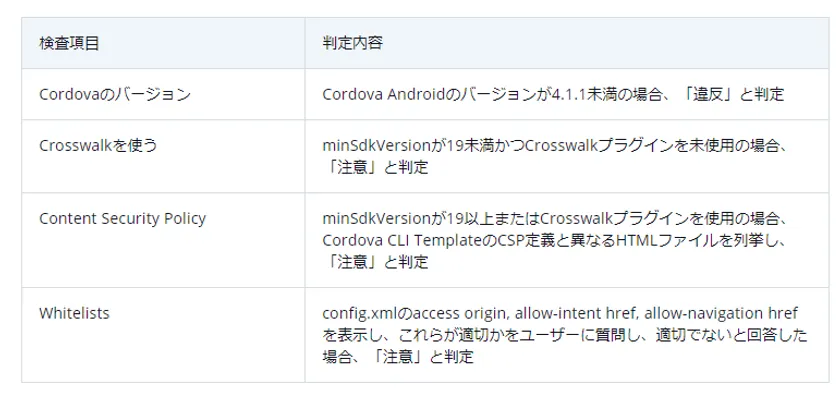Select the Cordovaのバージョン cell
The height and width of the screenshot is (403, 840).
[x=115, y=94]
